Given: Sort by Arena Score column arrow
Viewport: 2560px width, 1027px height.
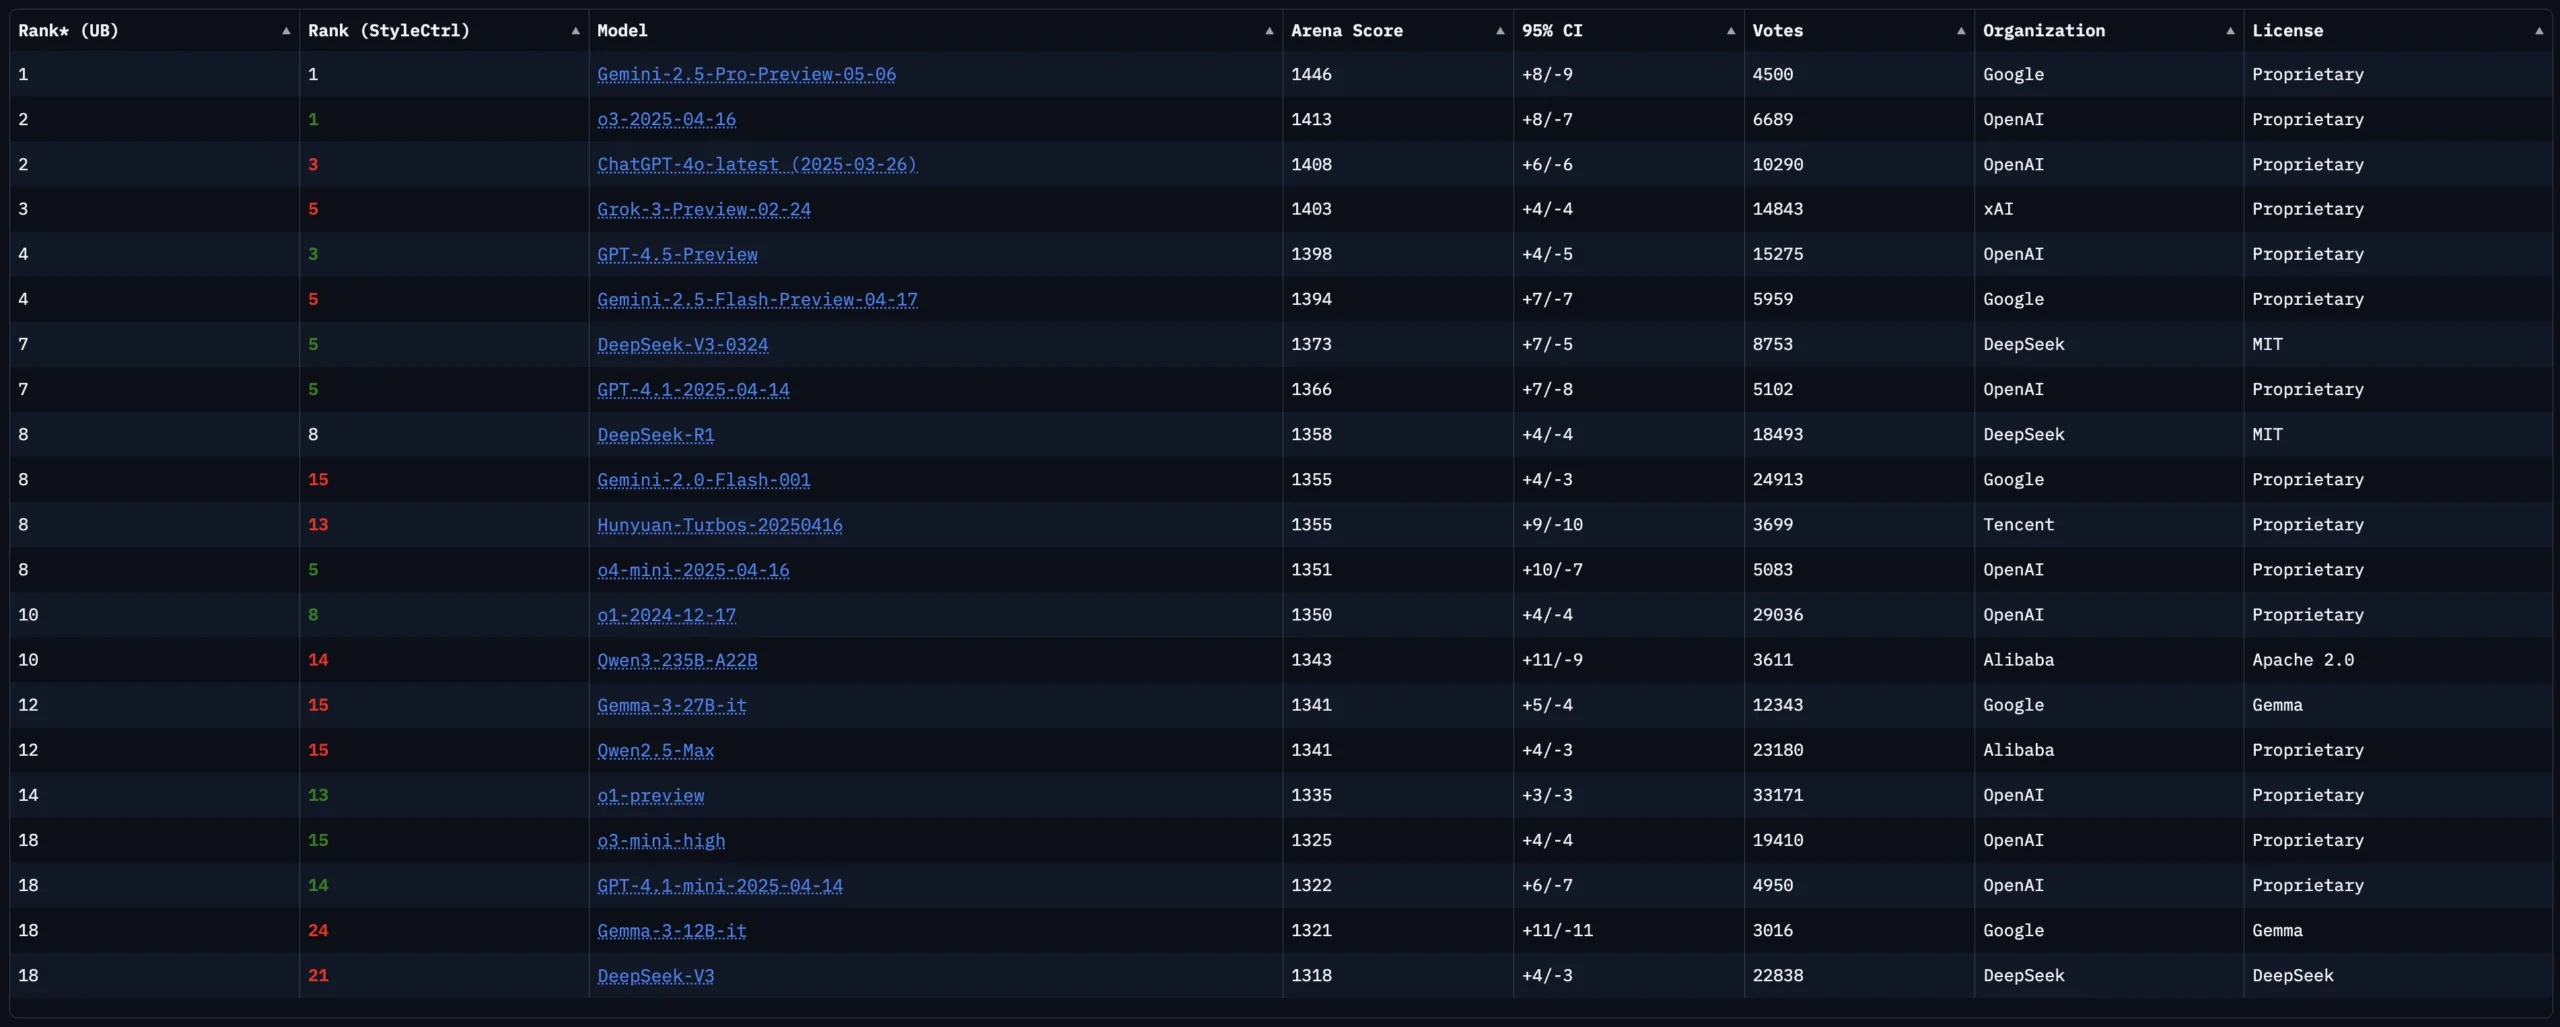Looking at the screenshot, I should [x=1500, y=31].
